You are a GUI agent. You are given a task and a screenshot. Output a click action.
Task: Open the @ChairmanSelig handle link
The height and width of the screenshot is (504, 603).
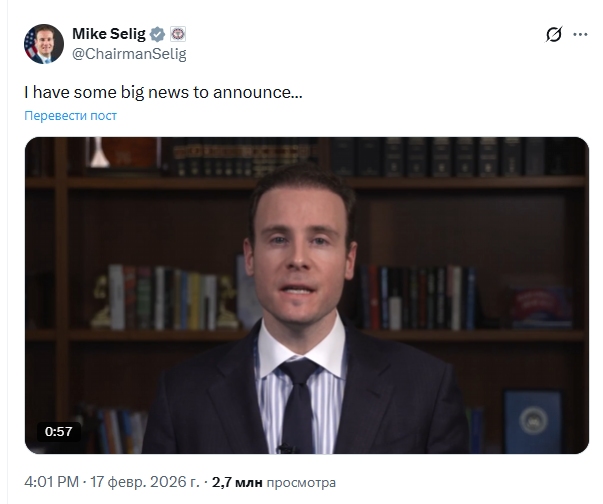point(129,54)
